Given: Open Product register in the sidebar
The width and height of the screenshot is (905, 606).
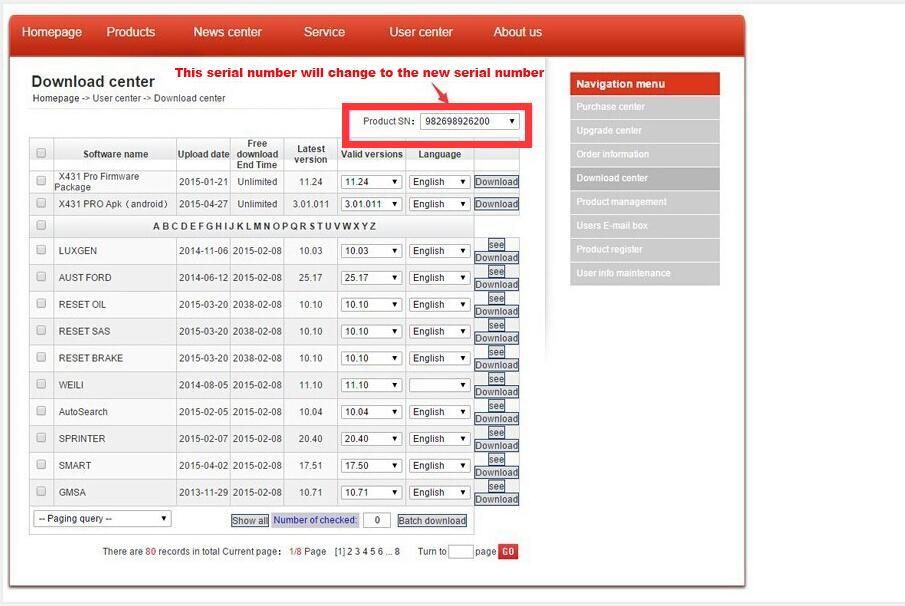Looking at the screenshot, I should tap(609, 250).
